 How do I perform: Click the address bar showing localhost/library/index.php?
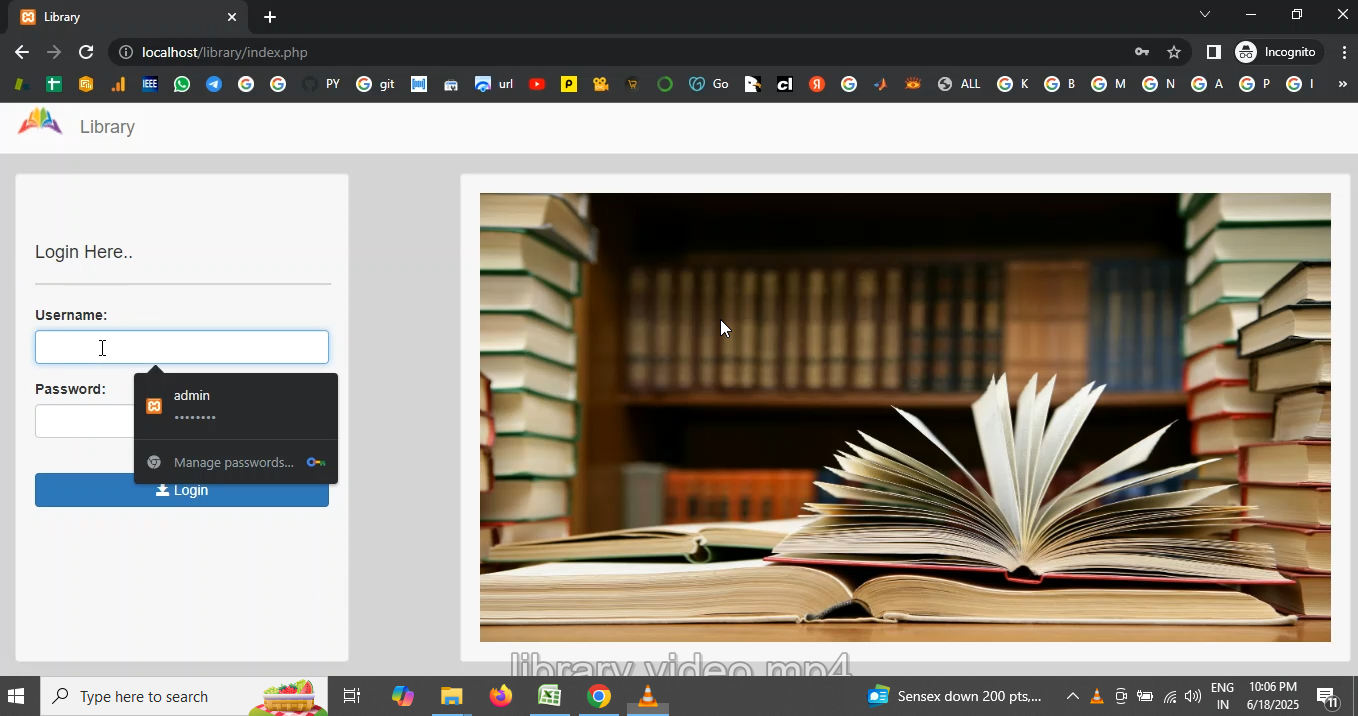pyautogui.click(x=225, y=52)
